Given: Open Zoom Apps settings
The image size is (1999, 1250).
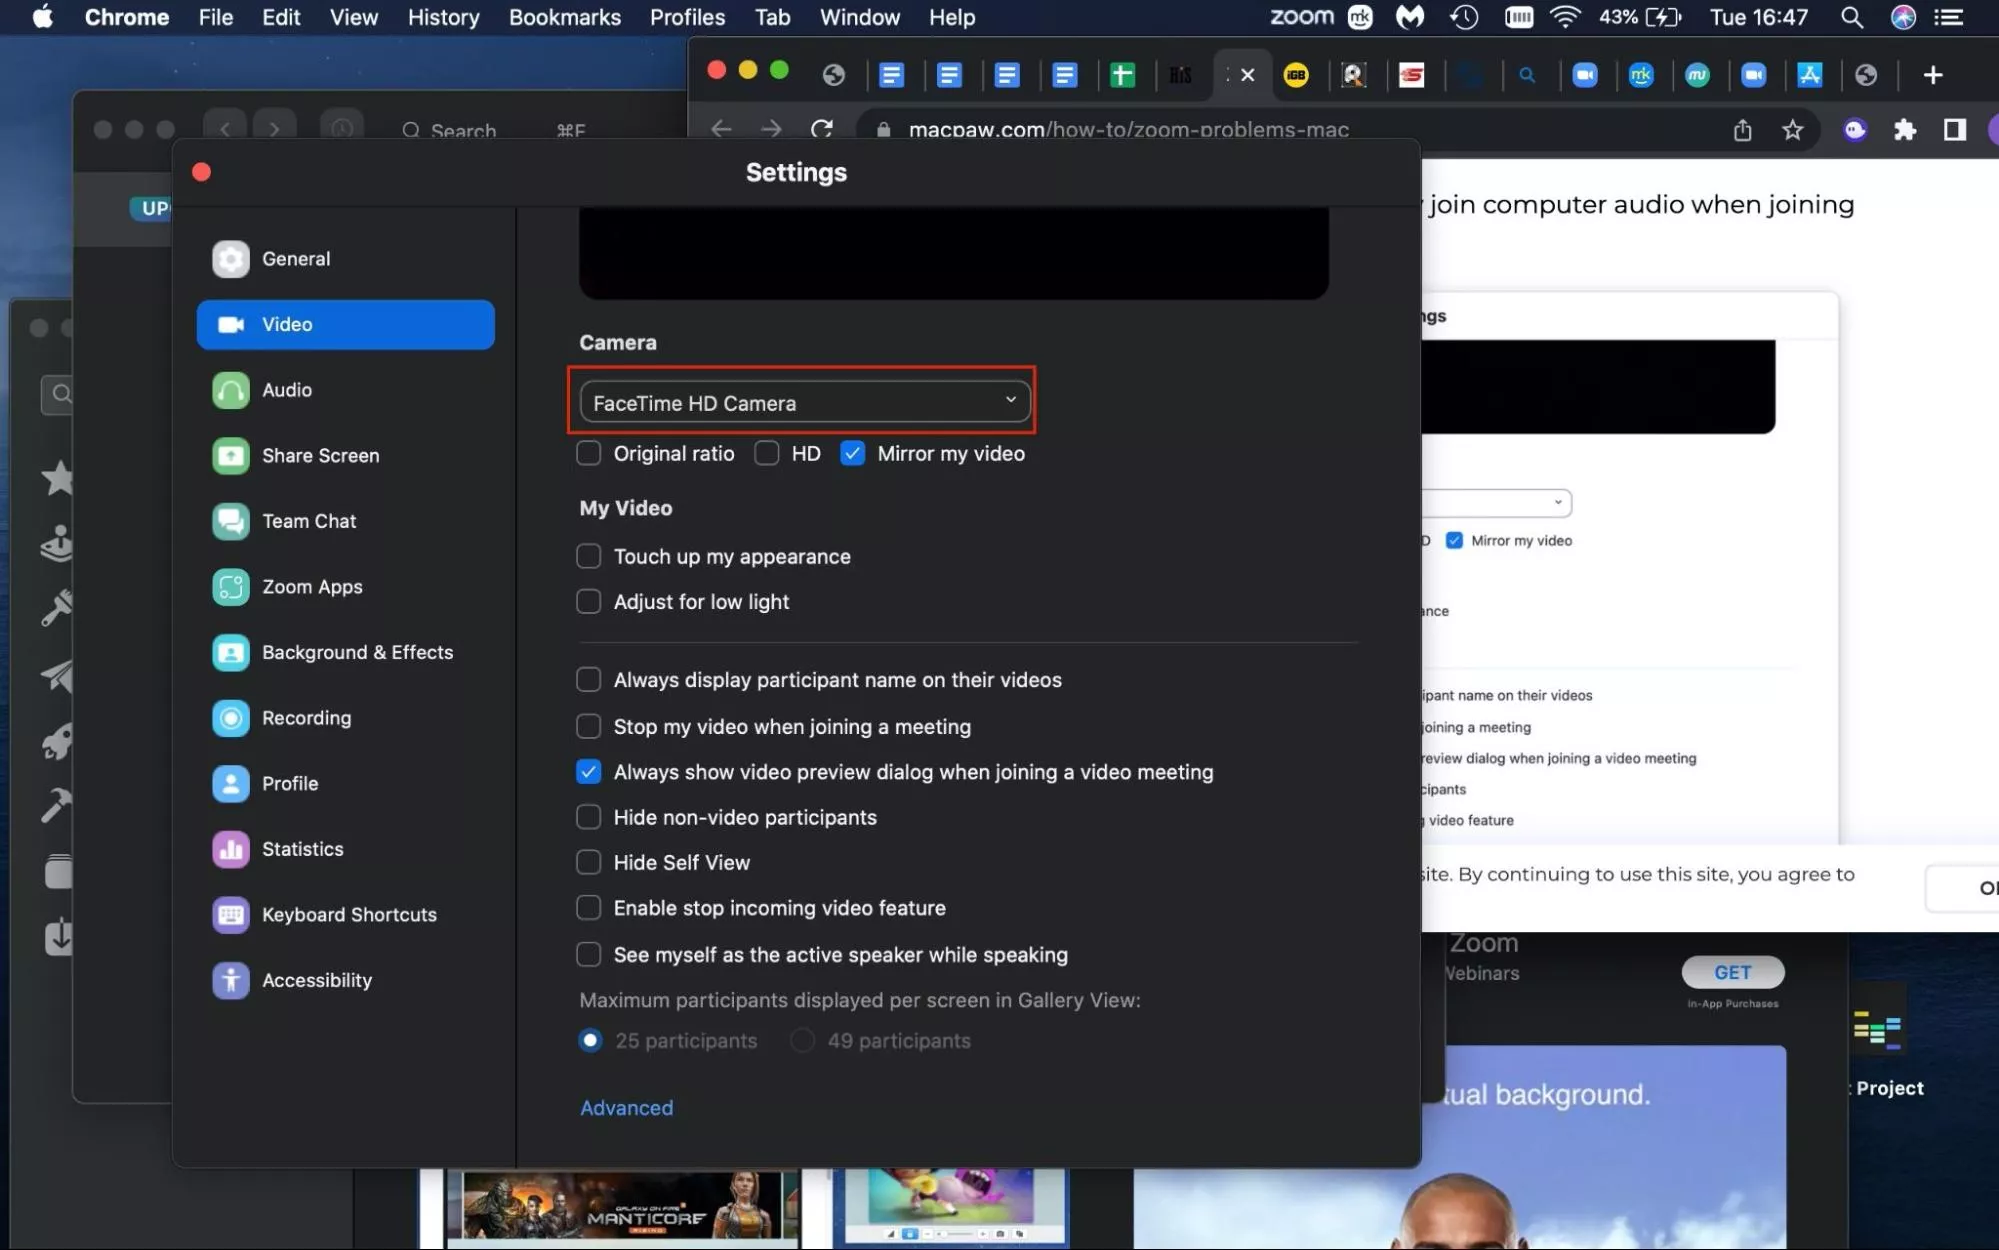Looking at the screenshot, I should (311, 587).
